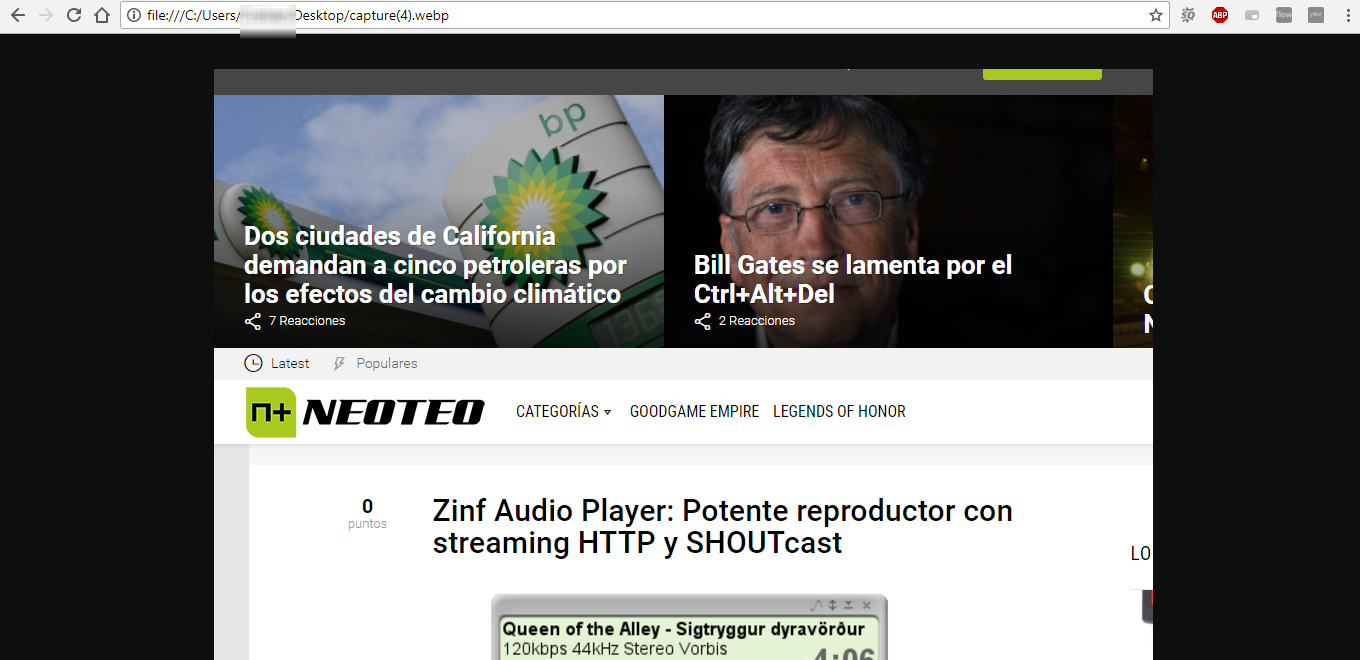Image resolution: width=1360 pixels, height=660 pixels.
Task: Click the up-down arrows icon on Zinf player
Action: coord(832,605)
